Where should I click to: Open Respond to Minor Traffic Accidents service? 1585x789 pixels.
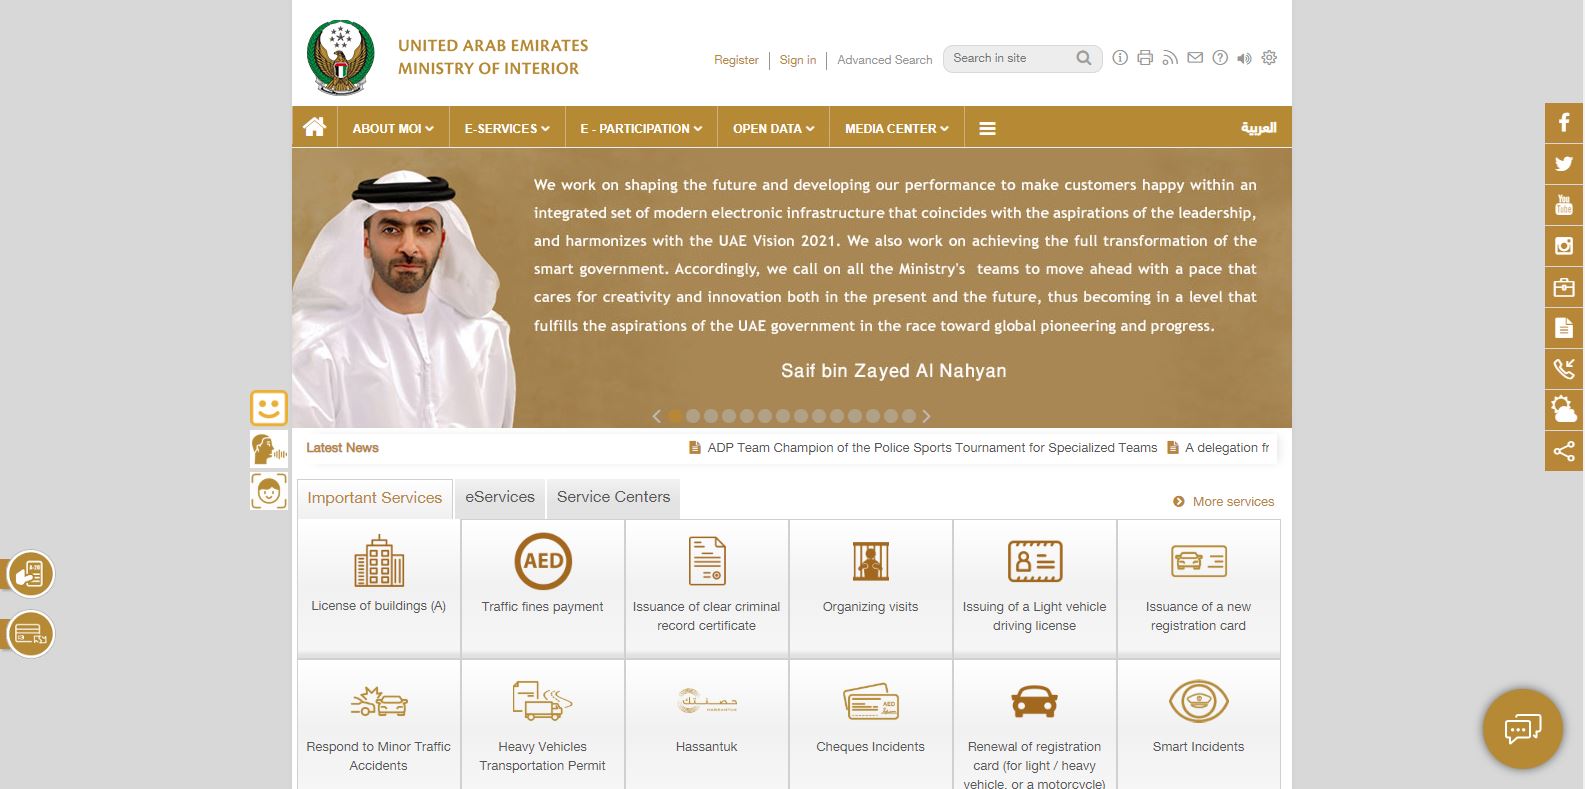click(x=378, y=725)
